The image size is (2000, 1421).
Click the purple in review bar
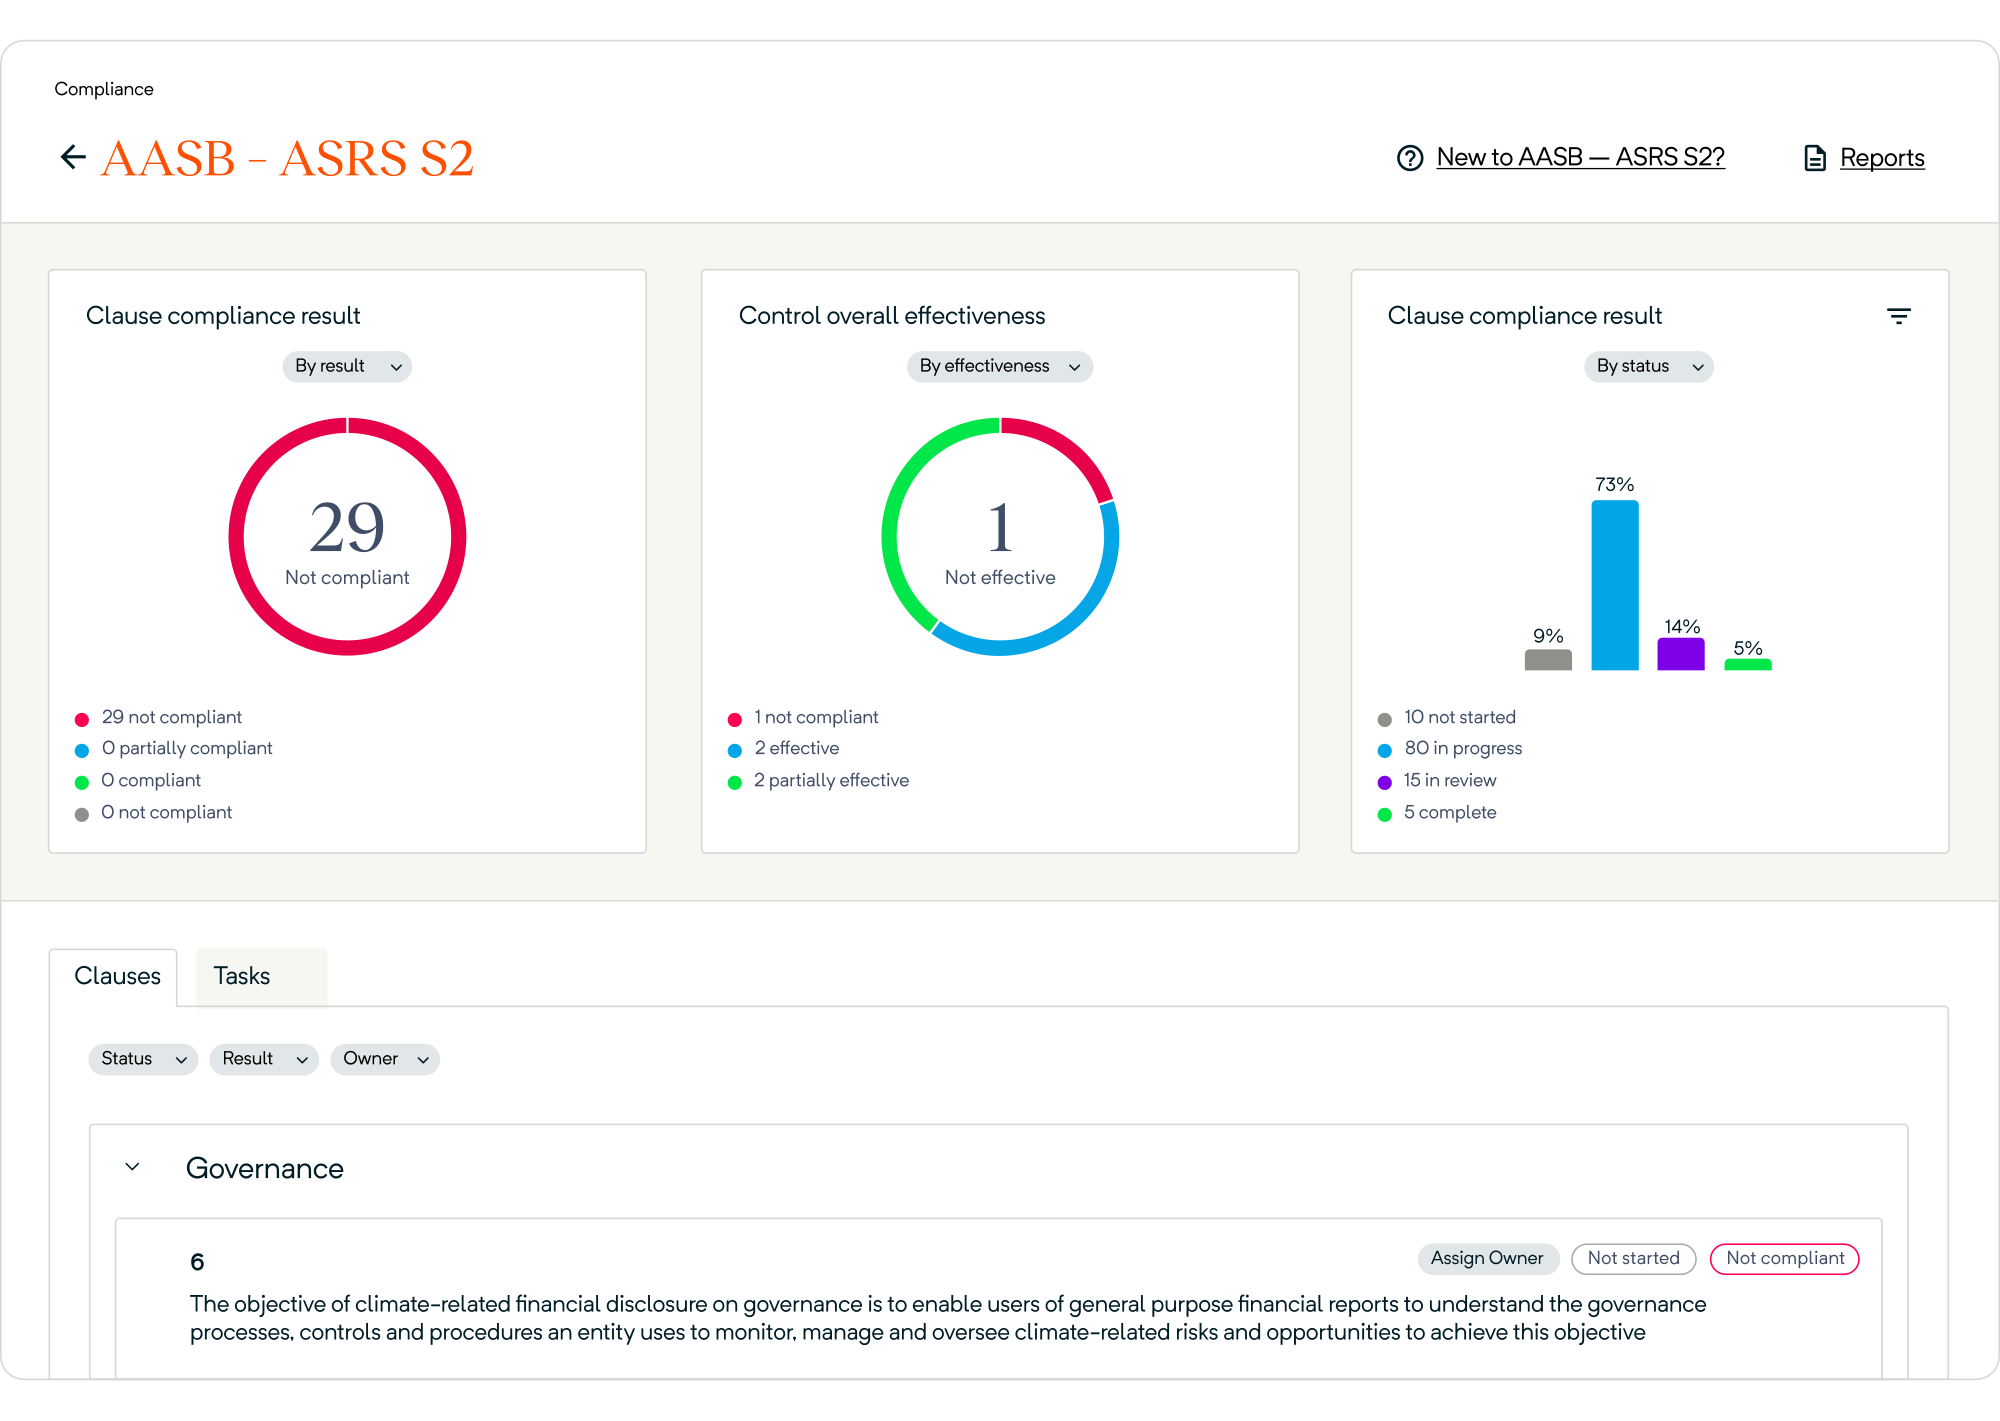click(x=1681, y=654)
